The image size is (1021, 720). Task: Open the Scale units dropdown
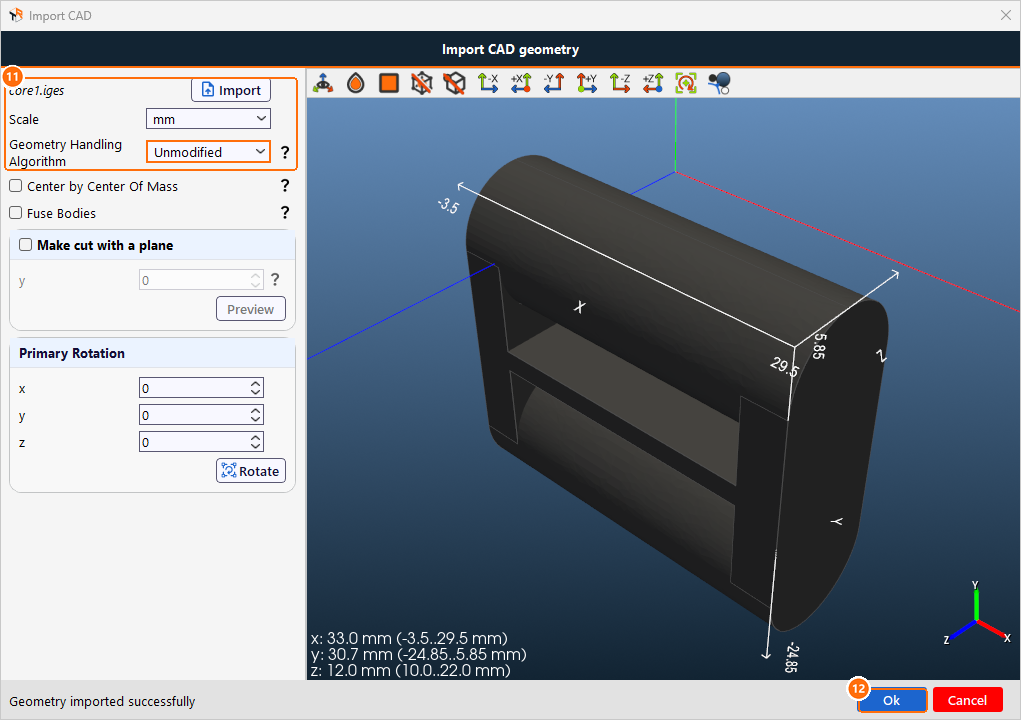[208, 119]
